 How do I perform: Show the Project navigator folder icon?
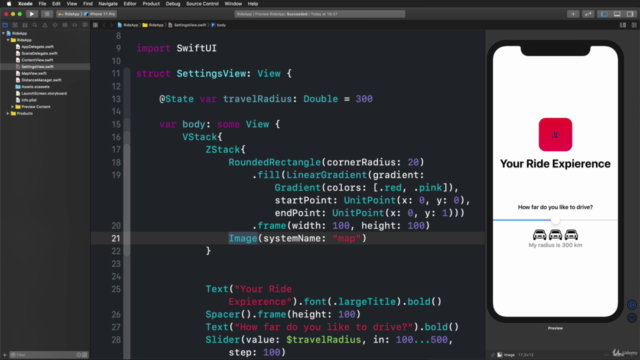5,25
